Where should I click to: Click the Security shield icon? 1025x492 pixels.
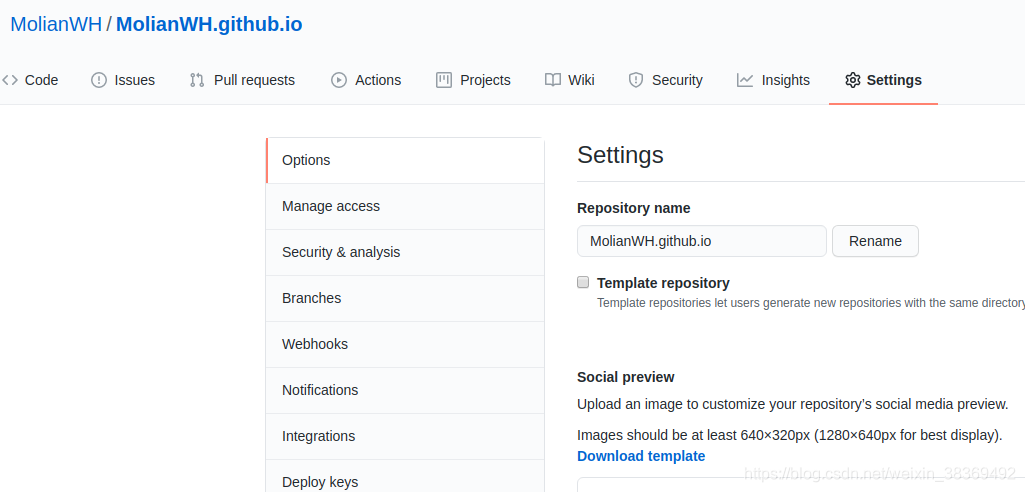click(x=635, y=80)
